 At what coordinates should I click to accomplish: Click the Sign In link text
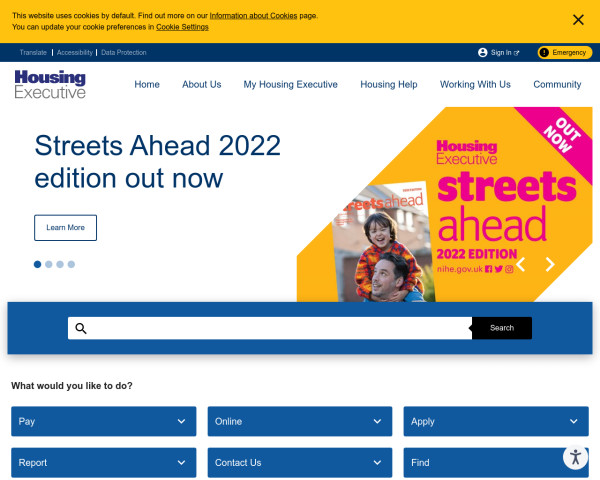click(501, 52)
